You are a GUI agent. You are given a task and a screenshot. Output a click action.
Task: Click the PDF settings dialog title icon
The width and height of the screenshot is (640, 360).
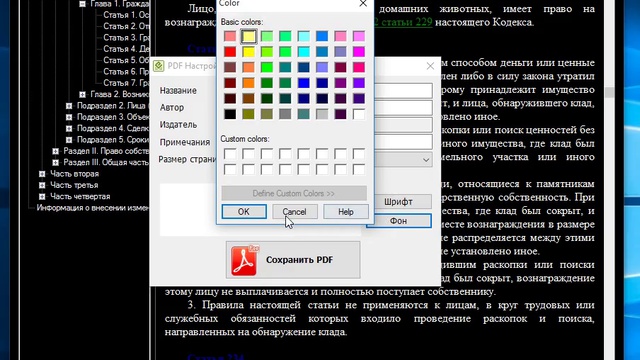pos(159,66)
